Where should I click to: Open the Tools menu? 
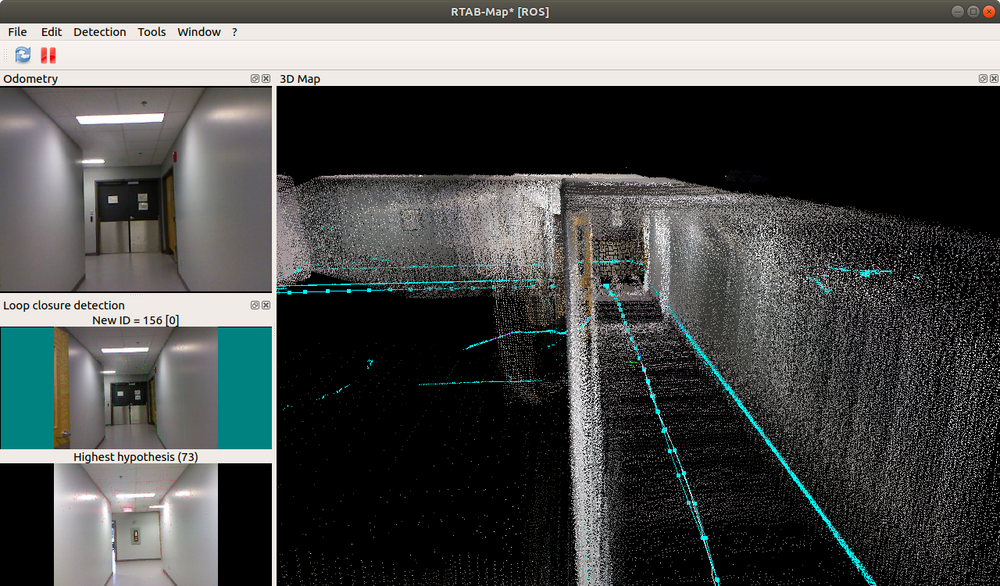(151, 31)
